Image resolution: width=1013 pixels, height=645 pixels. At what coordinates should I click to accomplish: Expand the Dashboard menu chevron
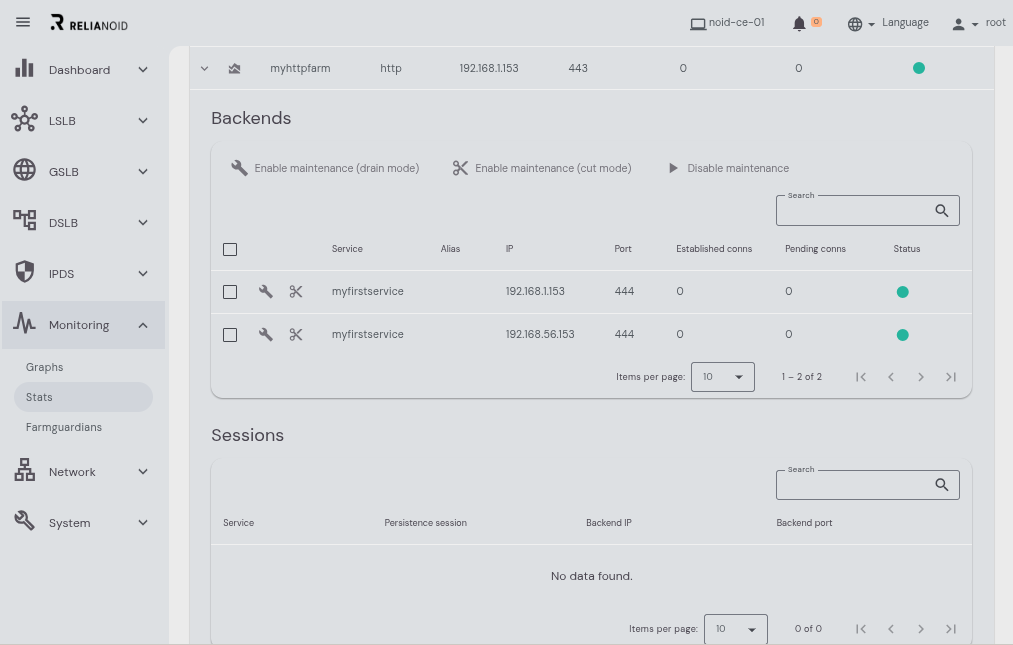[143, 70]
